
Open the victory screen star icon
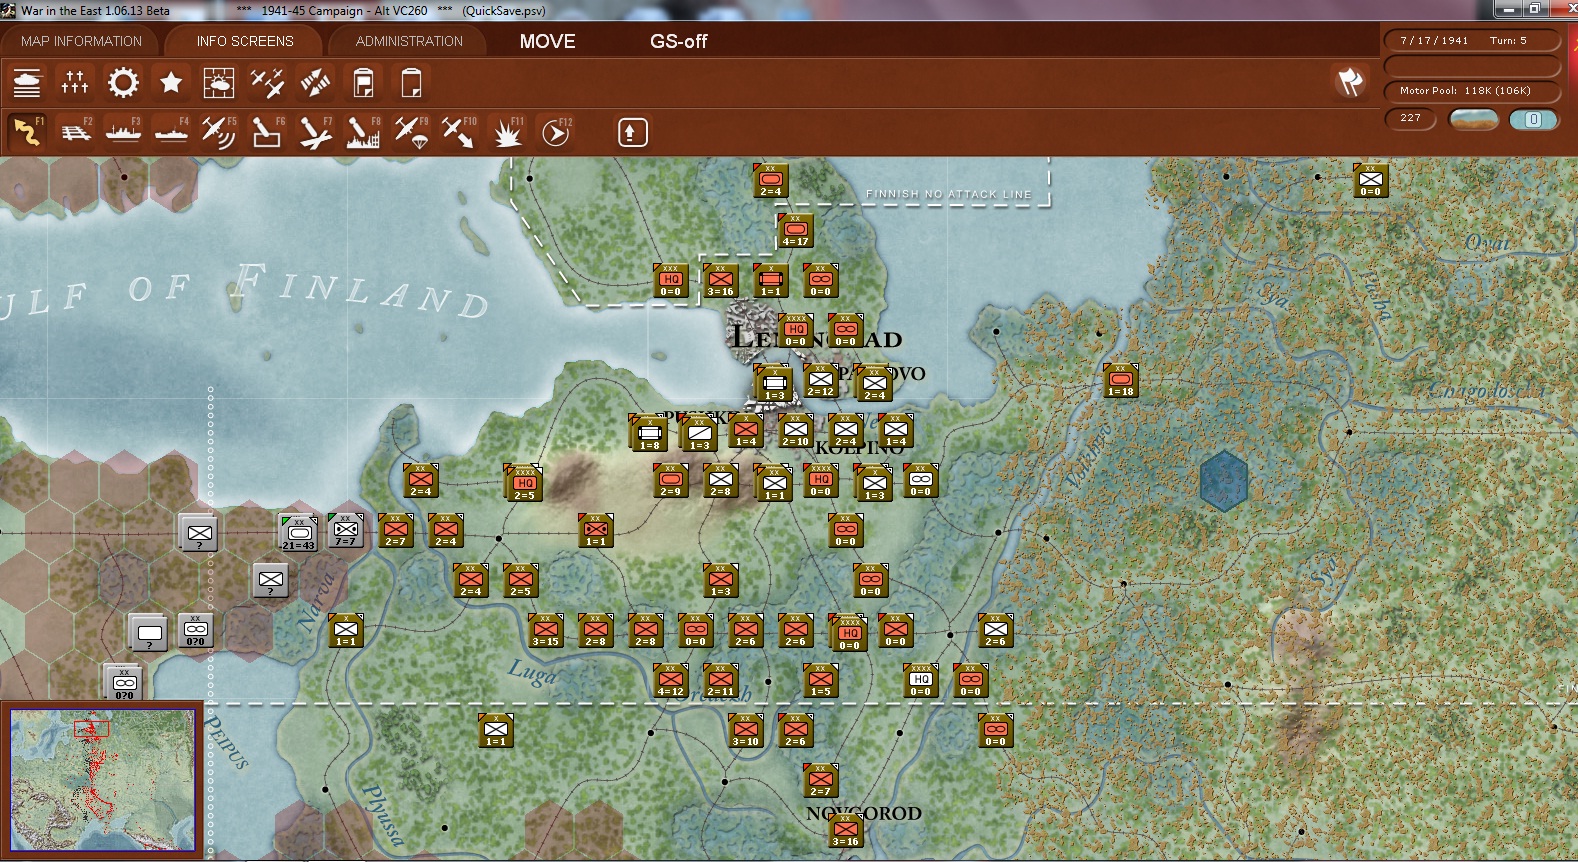coord(171,82)
